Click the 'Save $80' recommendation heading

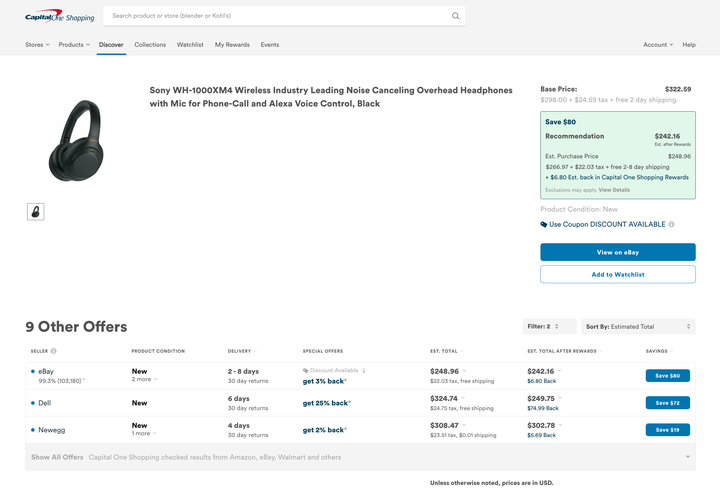tap(560, 122)
